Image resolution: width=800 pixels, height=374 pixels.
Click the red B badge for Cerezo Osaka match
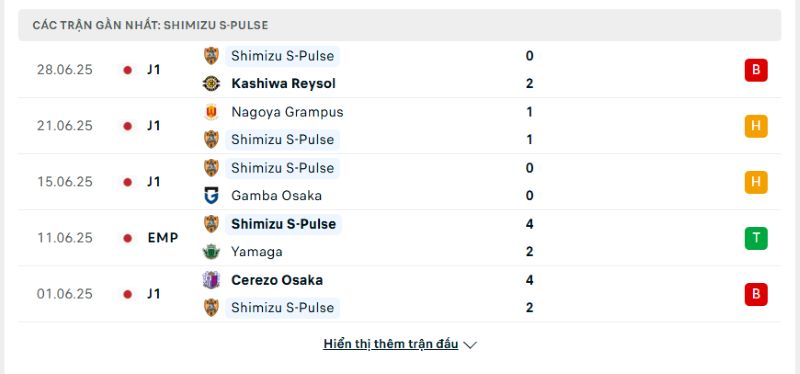pyautogui.click(x=756, y=294)
